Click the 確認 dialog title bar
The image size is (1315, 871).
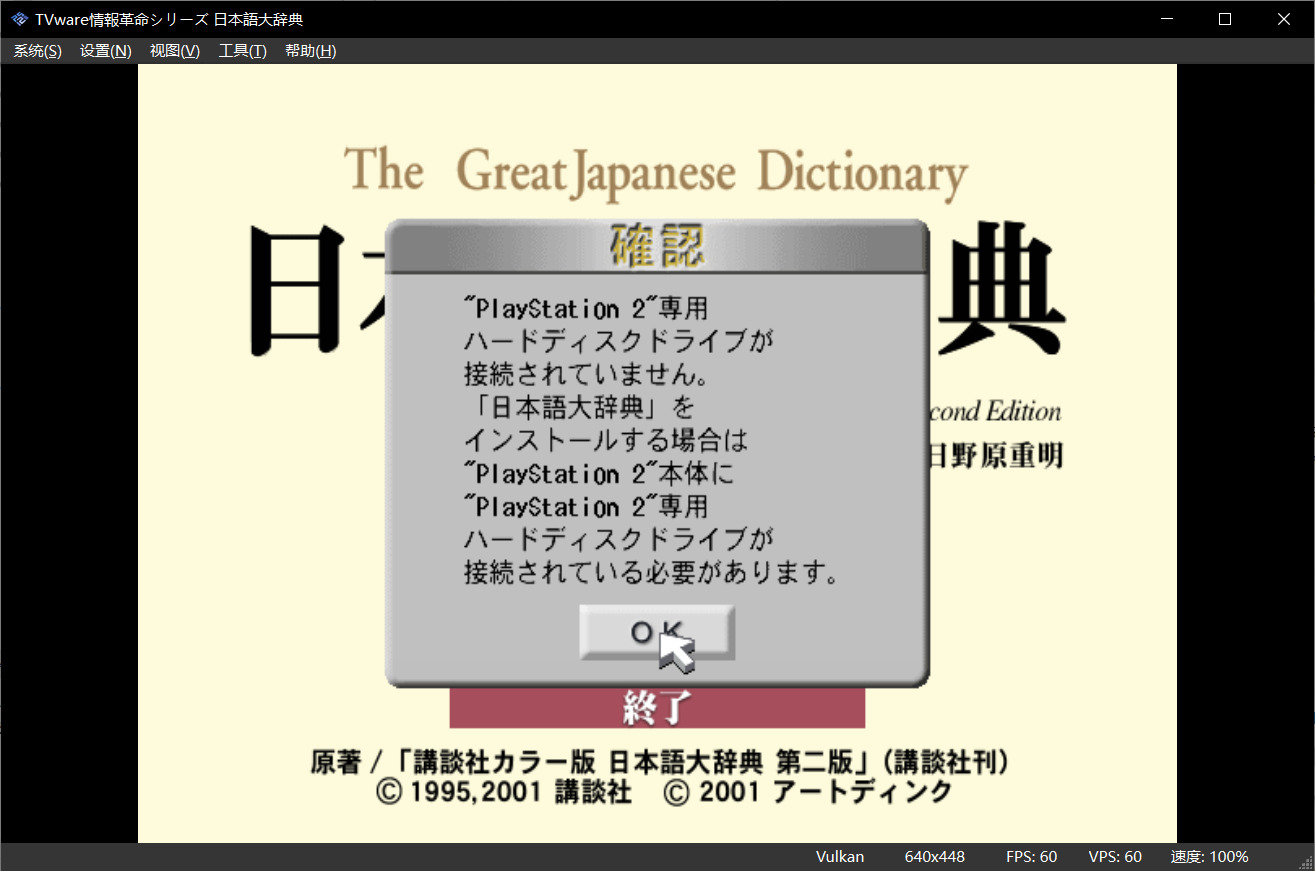(656, 246)
